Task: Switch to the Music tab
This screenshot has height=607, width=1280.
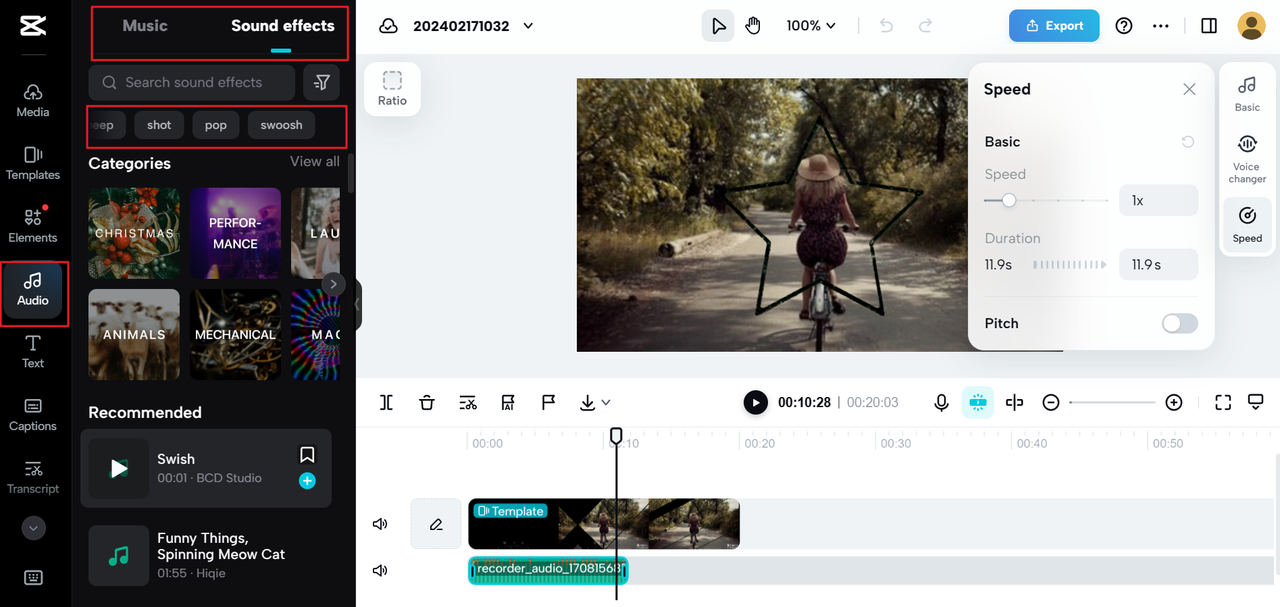Action: [145, 26]
